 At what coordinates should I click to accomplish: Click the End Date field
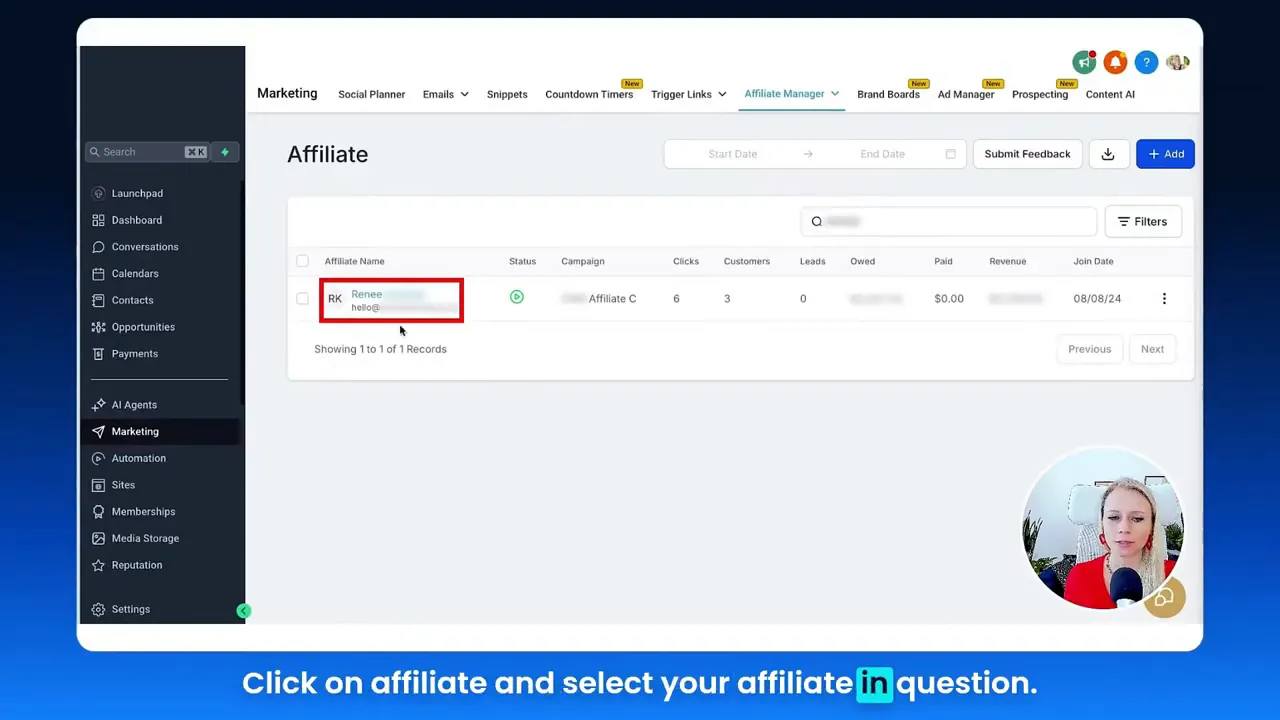pos(882,154)
